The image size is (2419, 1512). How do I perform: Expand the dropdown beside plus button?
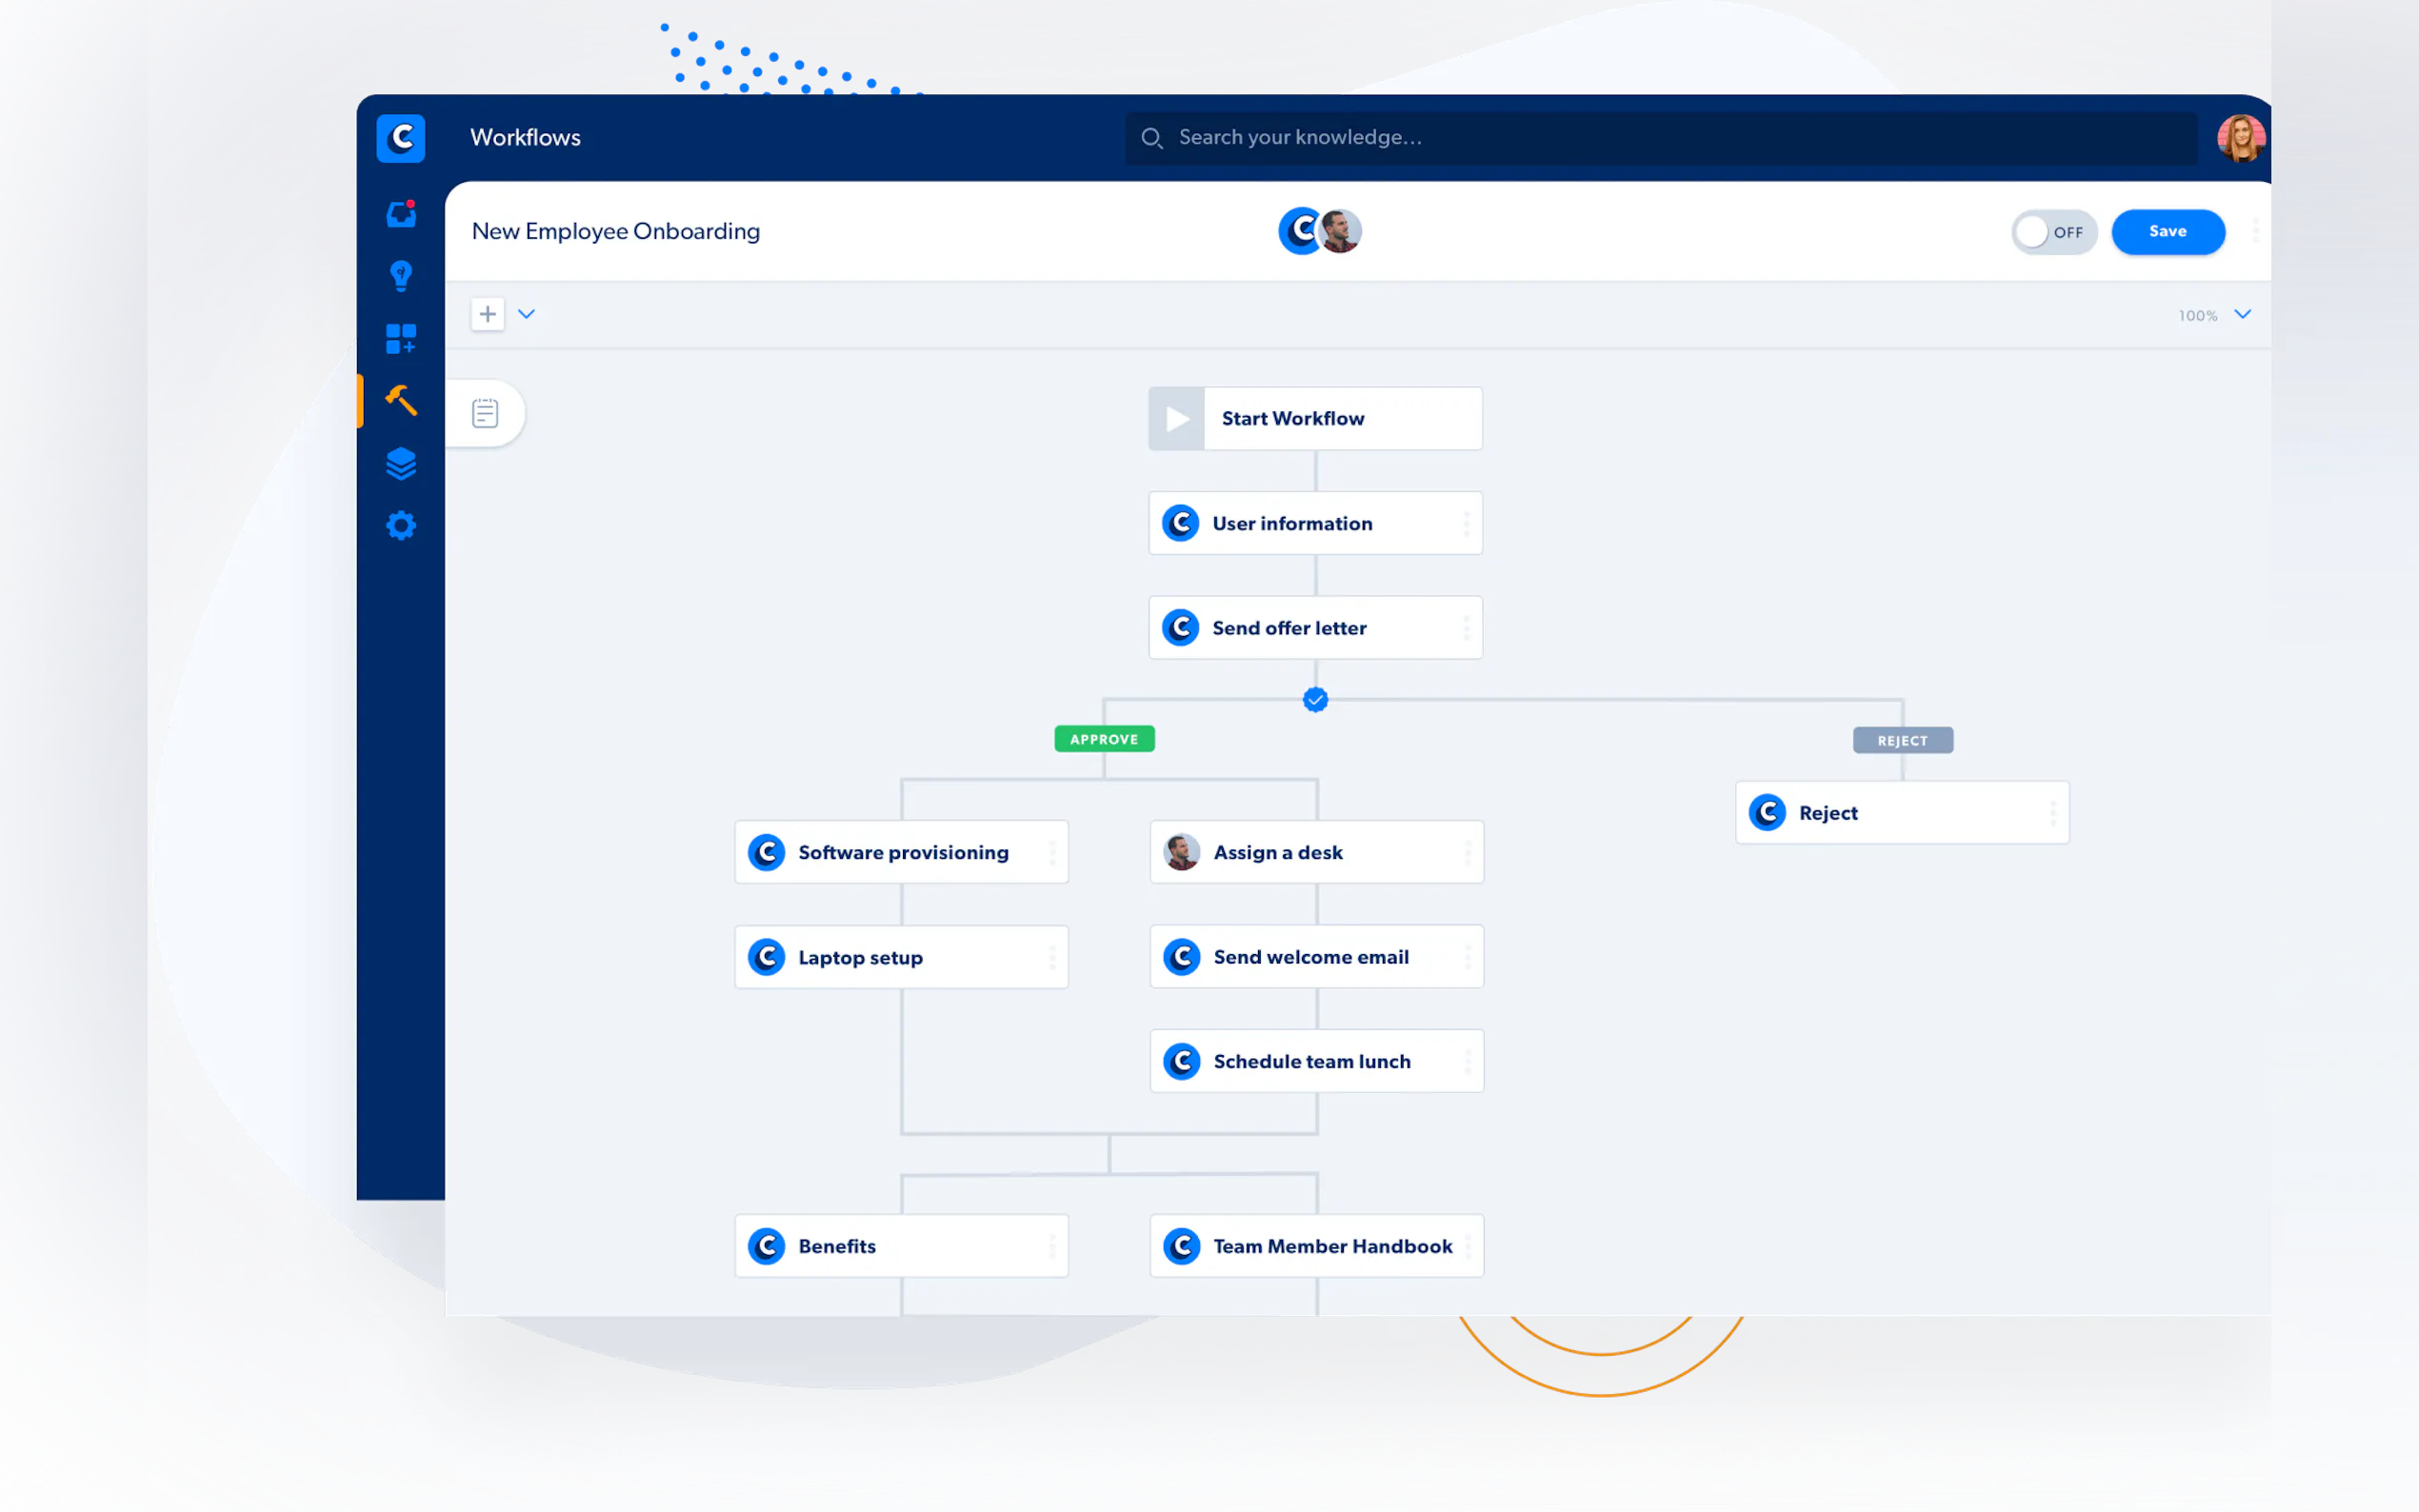526,314
